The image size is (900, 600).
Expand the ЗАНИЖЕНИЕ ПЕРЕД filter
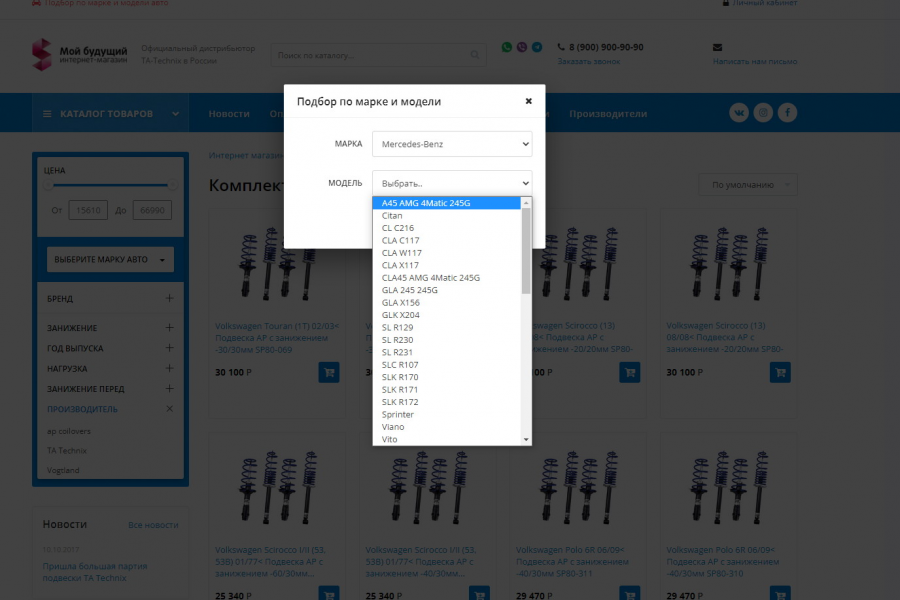[169, 389]
